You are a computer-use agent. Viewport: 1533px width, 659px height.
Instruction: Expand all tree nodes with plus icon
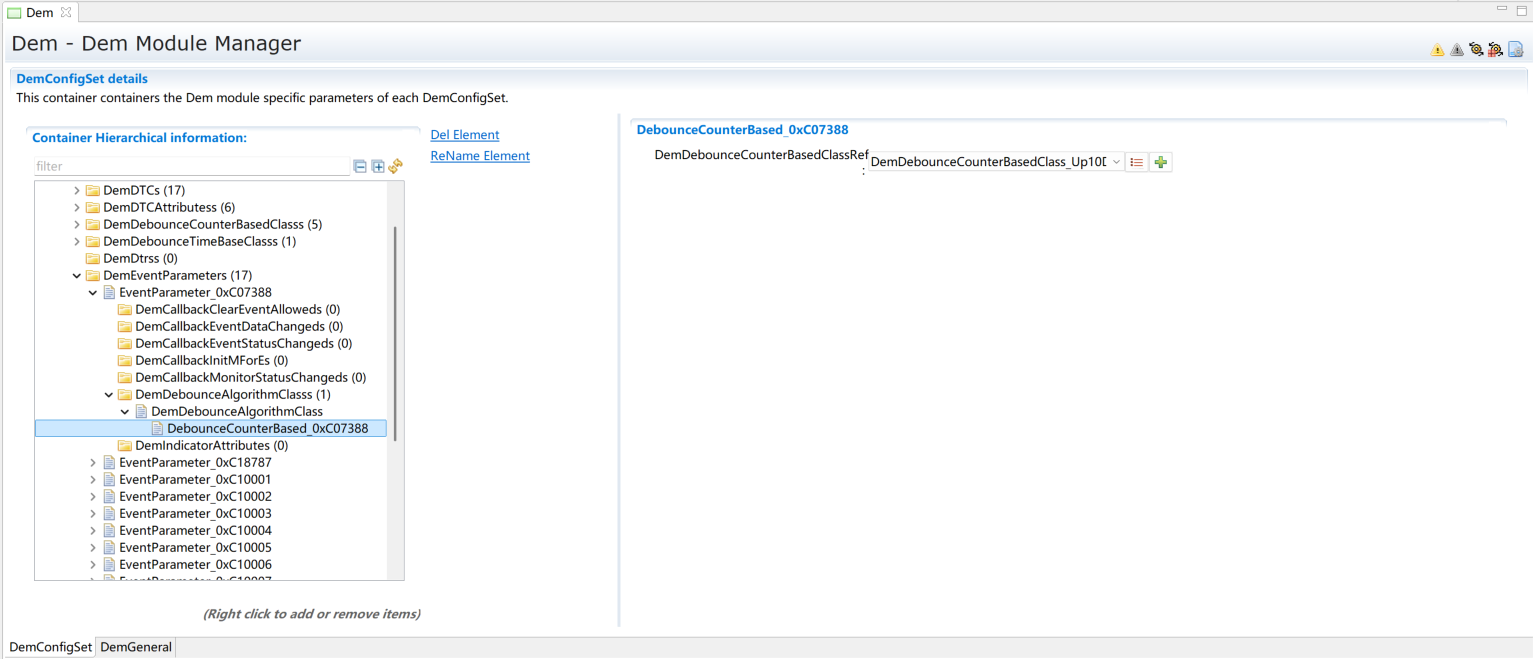378,167
